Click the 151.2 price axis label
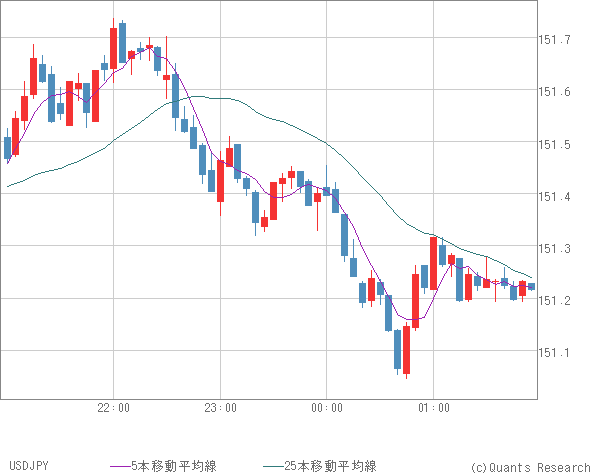 [554, 300]
